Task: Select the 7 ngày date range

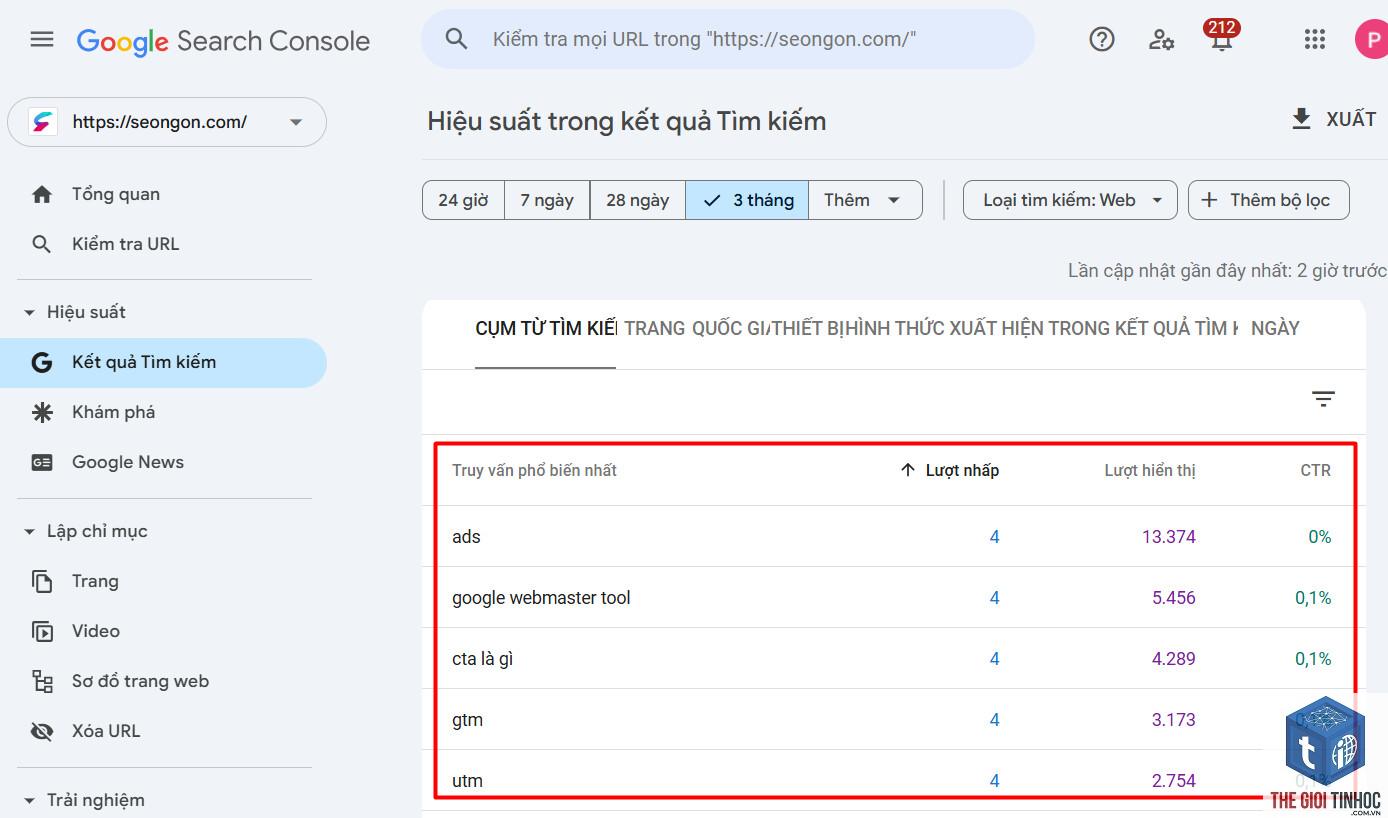Action: coord(547,200)
